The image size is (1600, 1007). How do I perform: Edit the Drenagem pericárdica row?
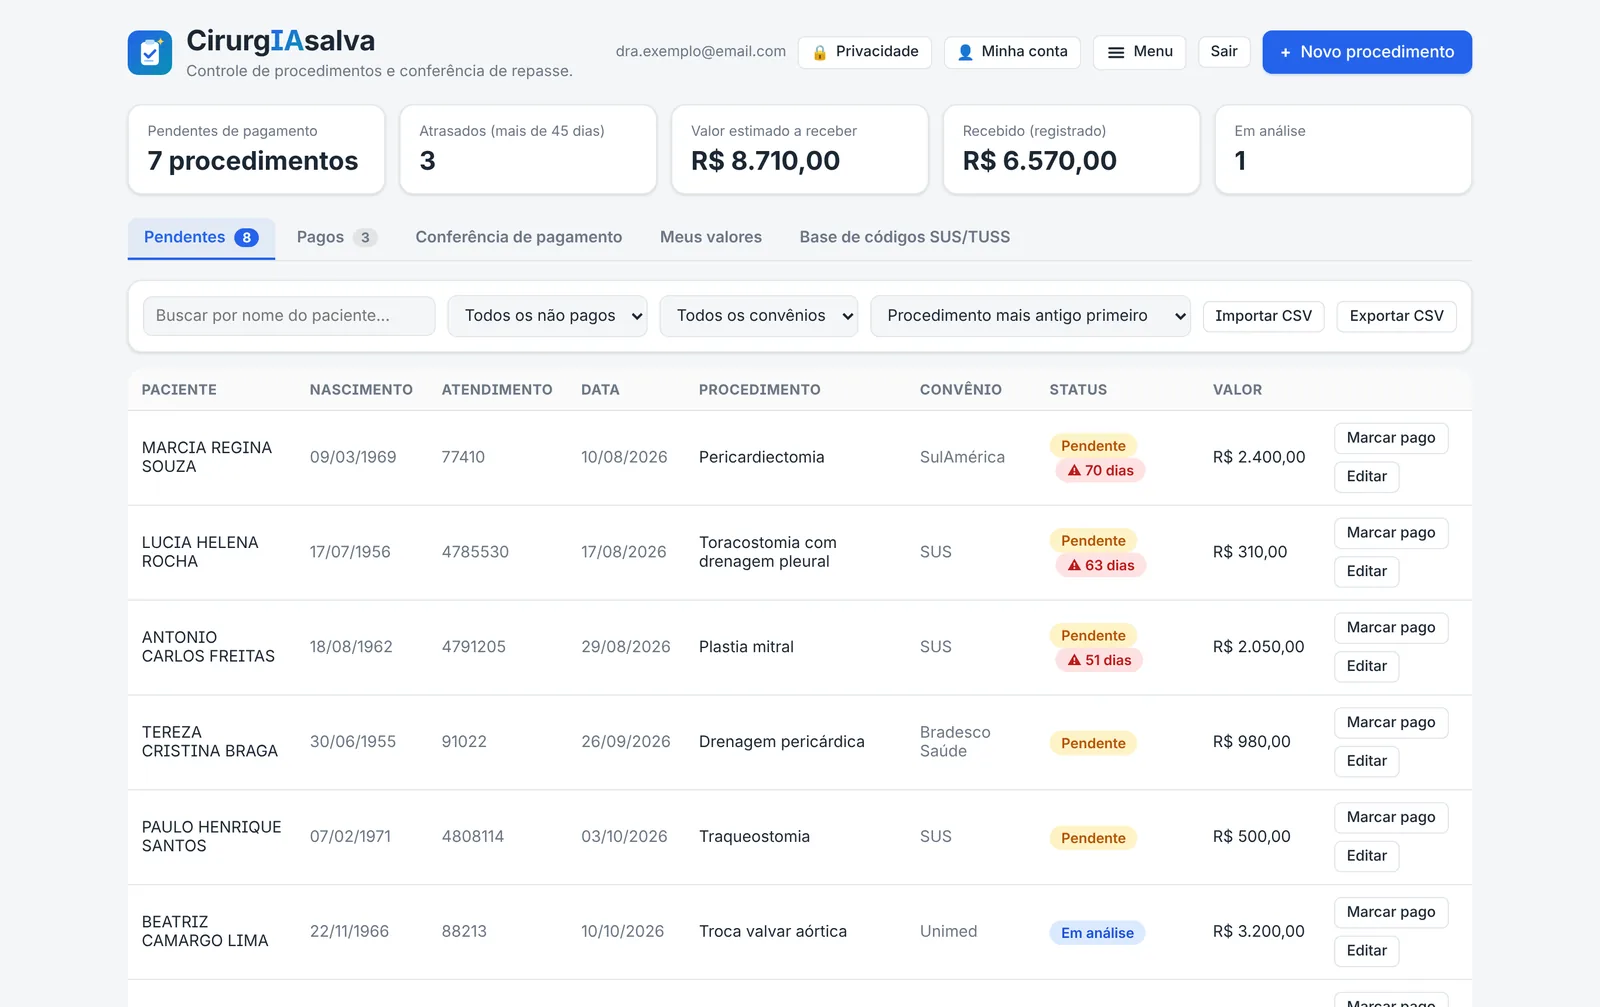(1366, 762)
